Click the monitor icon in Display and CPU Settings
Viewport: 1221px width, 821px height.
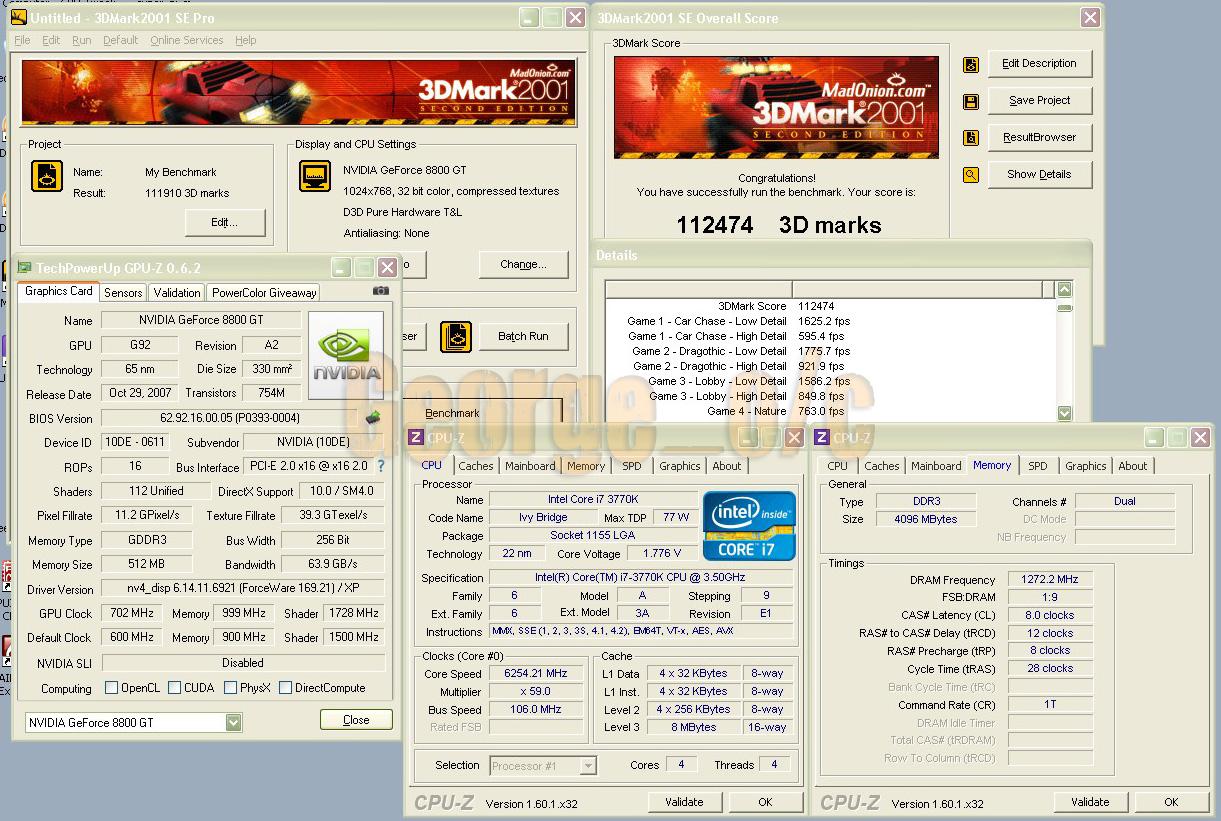point(315,176)
